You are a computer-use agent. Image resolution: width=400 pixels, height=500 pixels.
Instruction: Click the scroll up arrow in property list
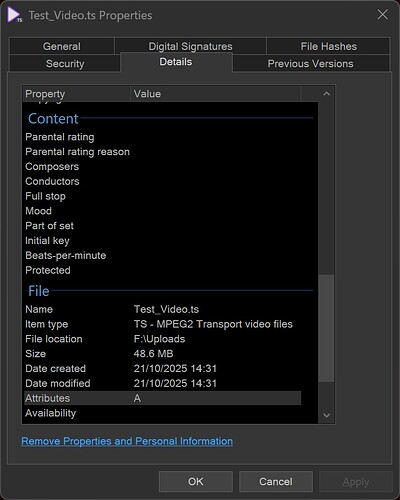point(326,94)
